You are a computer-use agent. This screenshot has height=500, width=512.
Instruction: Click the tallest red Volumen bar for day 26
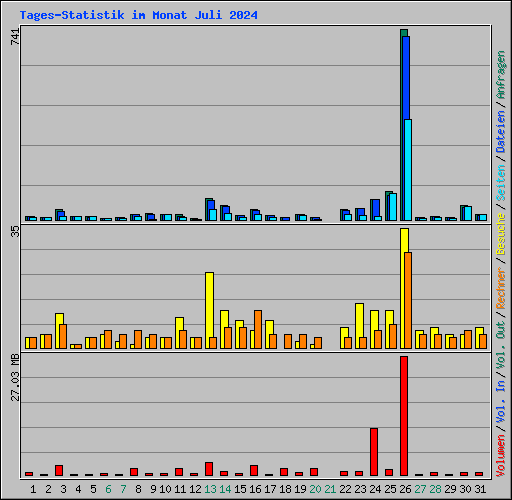[404, 416]
